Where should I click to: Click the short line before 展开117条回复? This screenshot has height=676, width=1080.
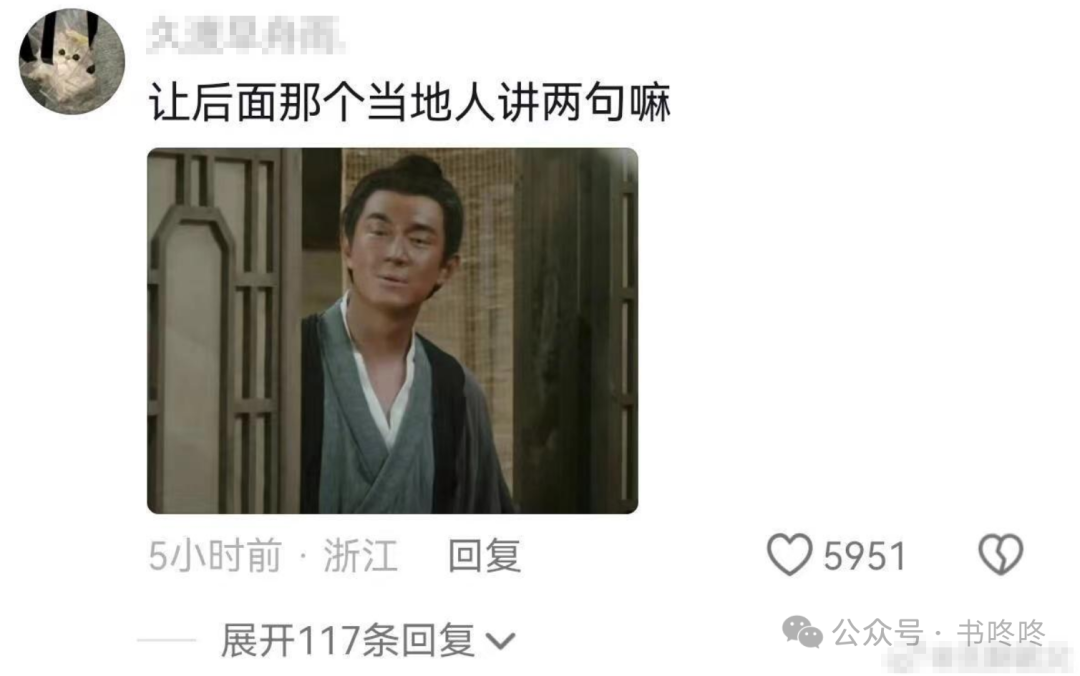click(167, 641)
